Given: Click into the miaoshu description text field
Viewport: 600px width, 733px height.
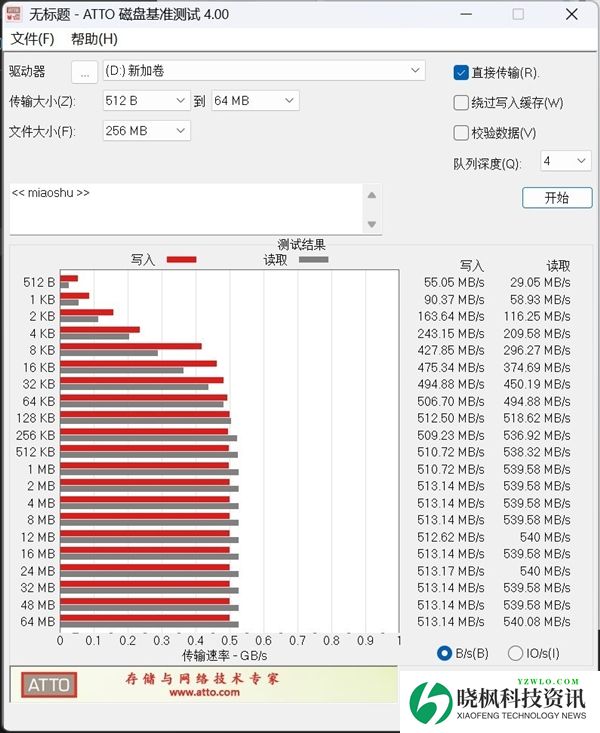Looking at the screenshot, I should pyautogui.click(x=186, y=208).
